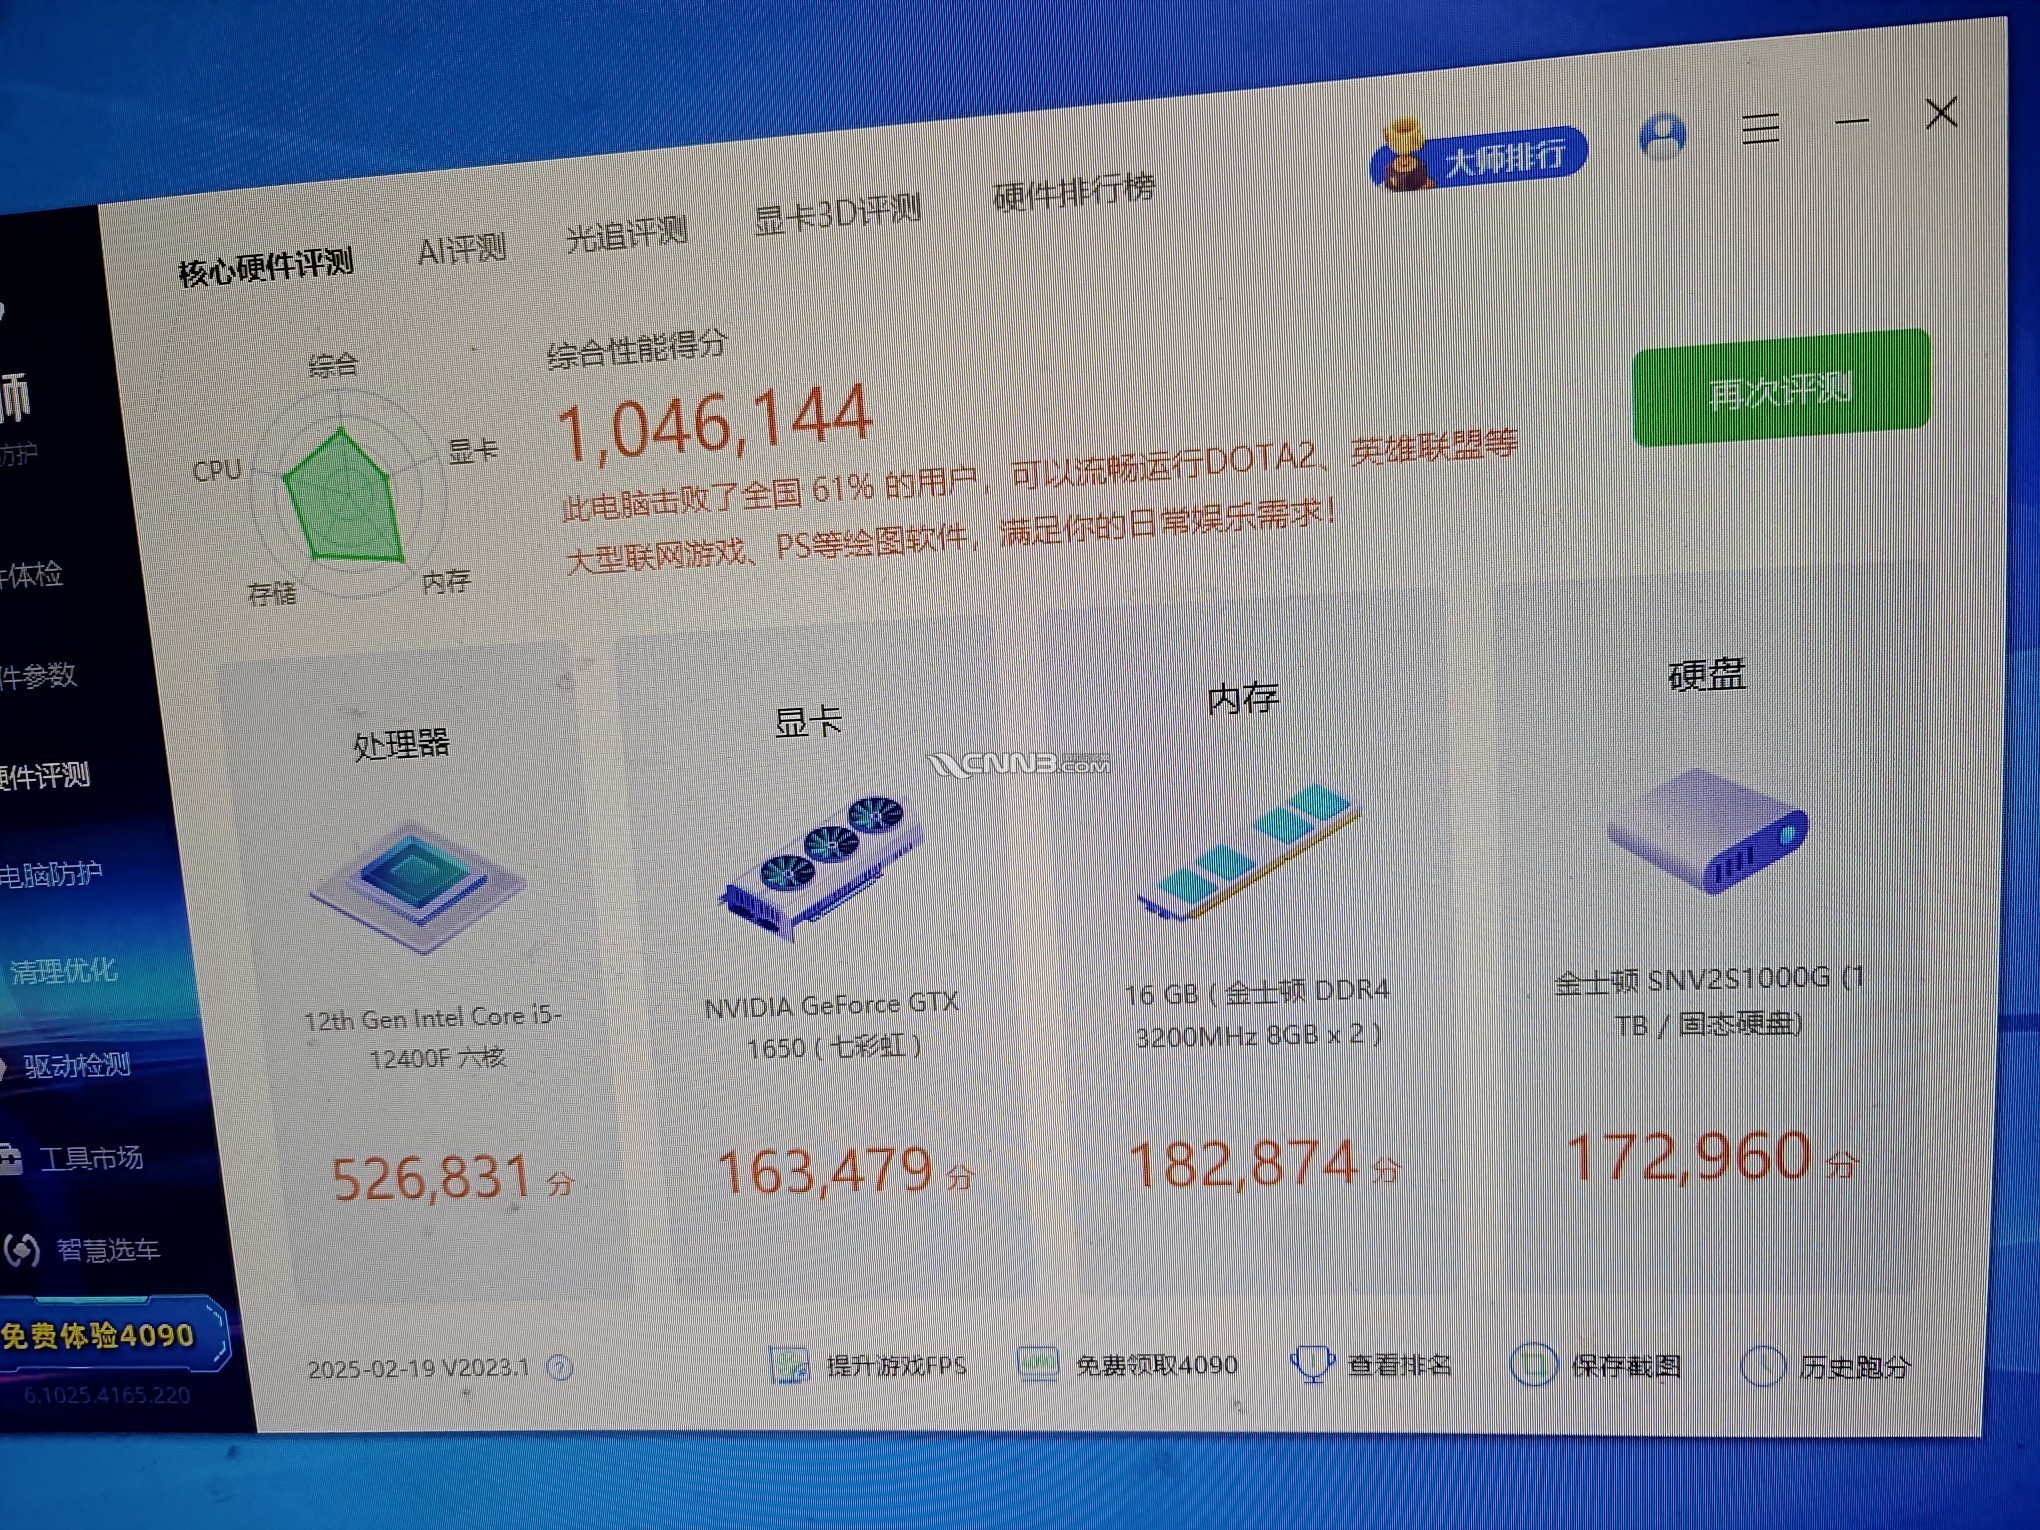Click the 工具市场 toolbox icon
The width and height of the screenshot is (2040, 1530).
pos(11,1159)
